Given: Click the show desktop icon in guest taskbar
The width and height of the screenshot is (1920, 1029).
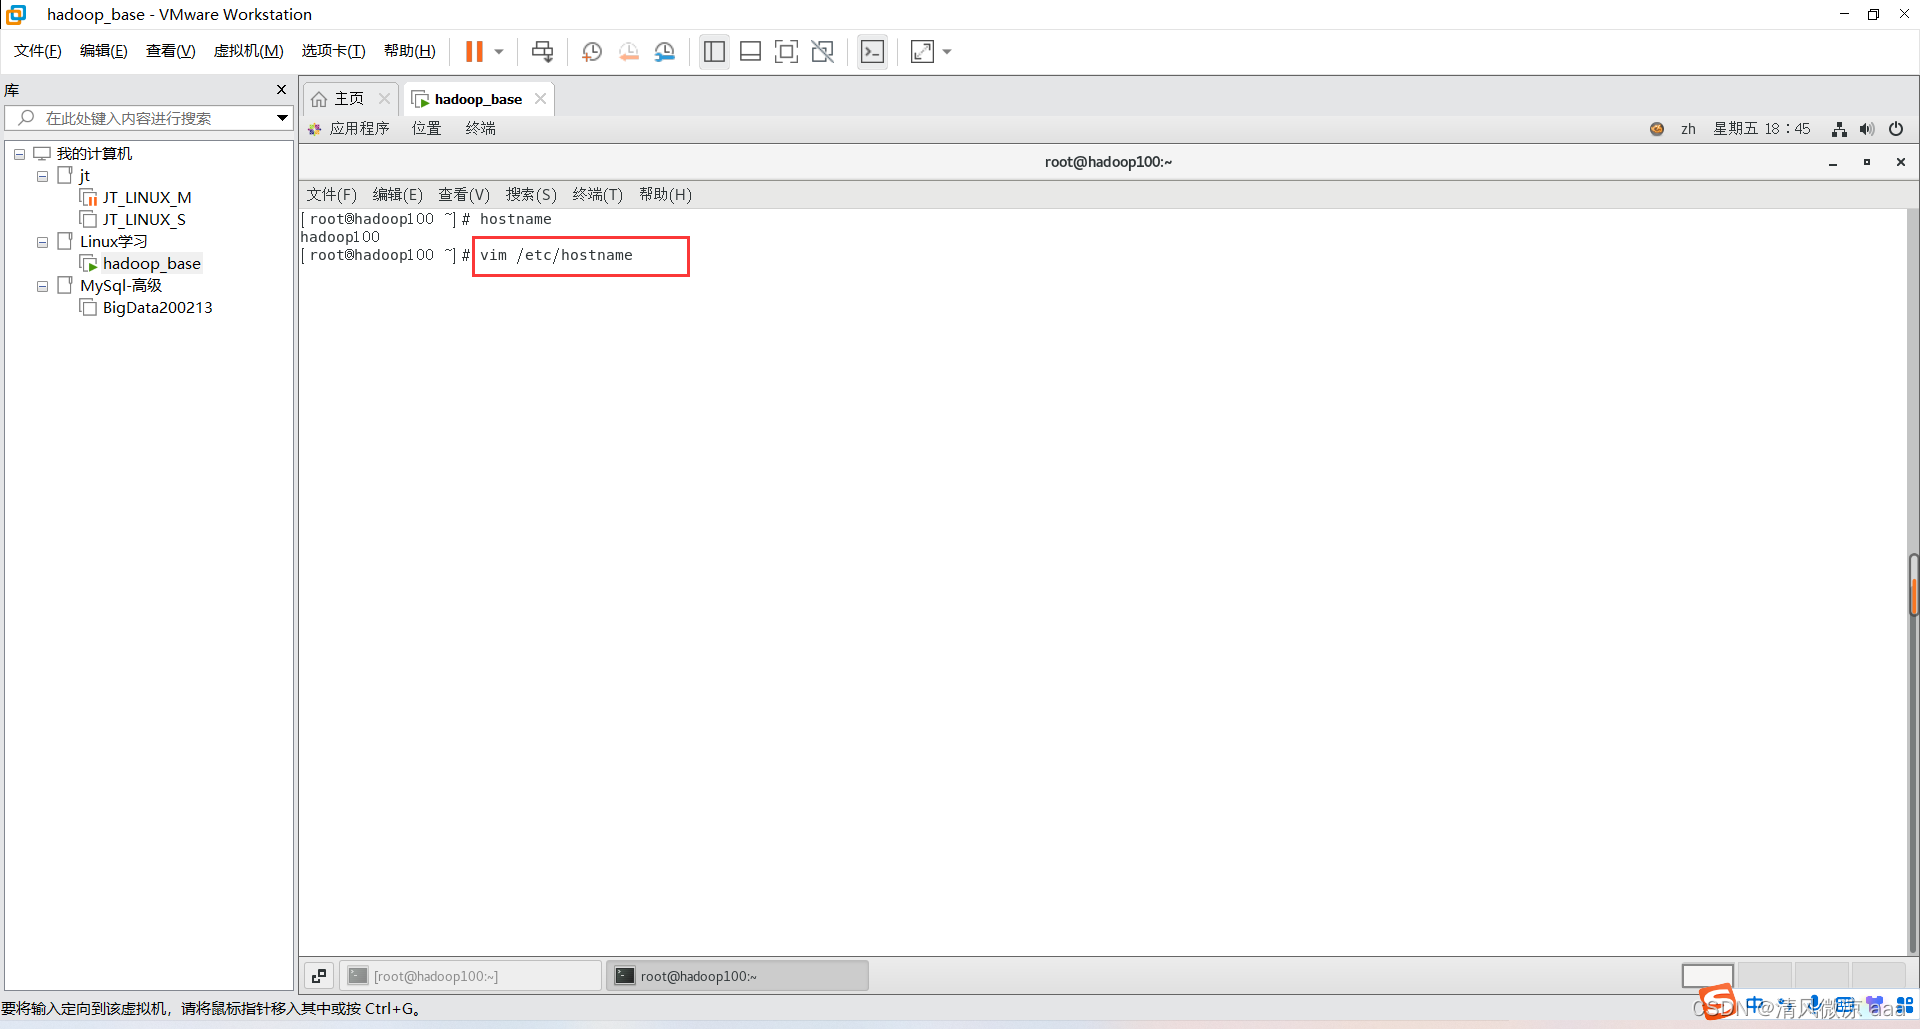Looking at the screenshot, I should [319, 976].
